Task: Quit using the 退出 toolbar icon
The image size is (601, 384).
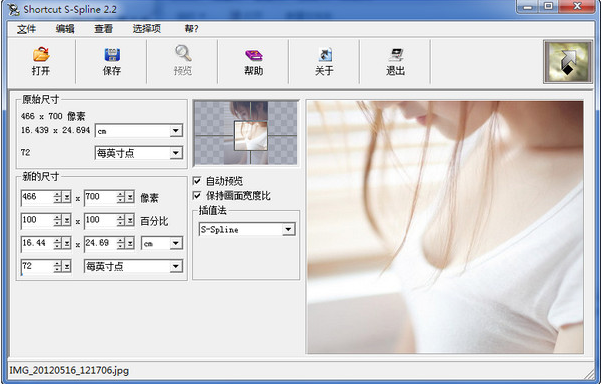Action: pyautogui.click(x=396, y=61)
